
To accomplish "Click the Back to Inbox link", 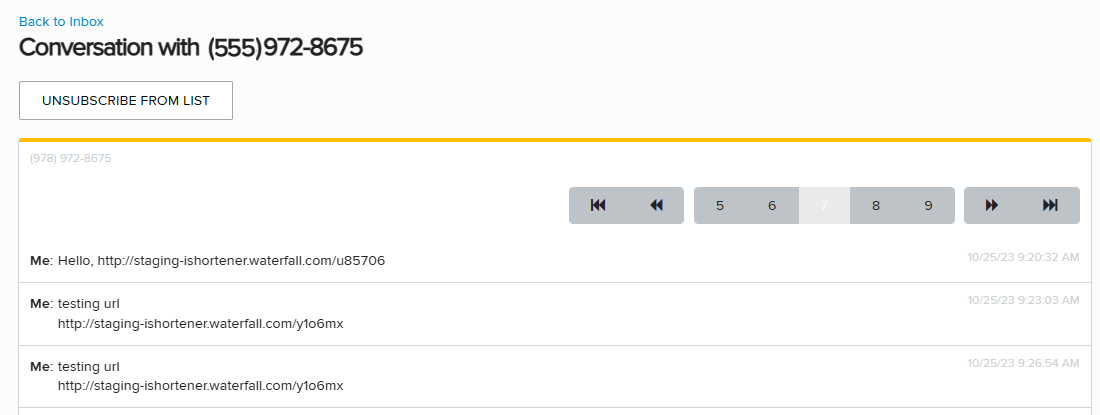I will tap(61, 21).
